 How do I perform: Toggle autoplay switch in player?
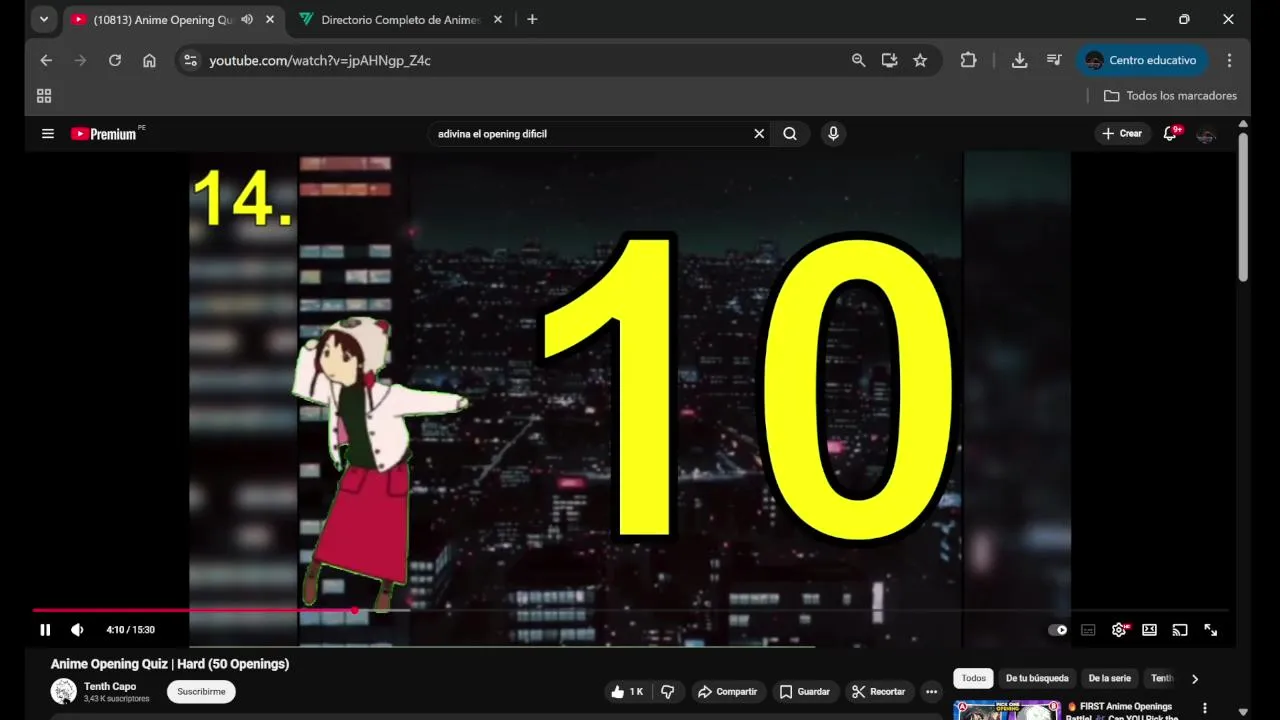pyautogui.click(x=1057, y=630)
